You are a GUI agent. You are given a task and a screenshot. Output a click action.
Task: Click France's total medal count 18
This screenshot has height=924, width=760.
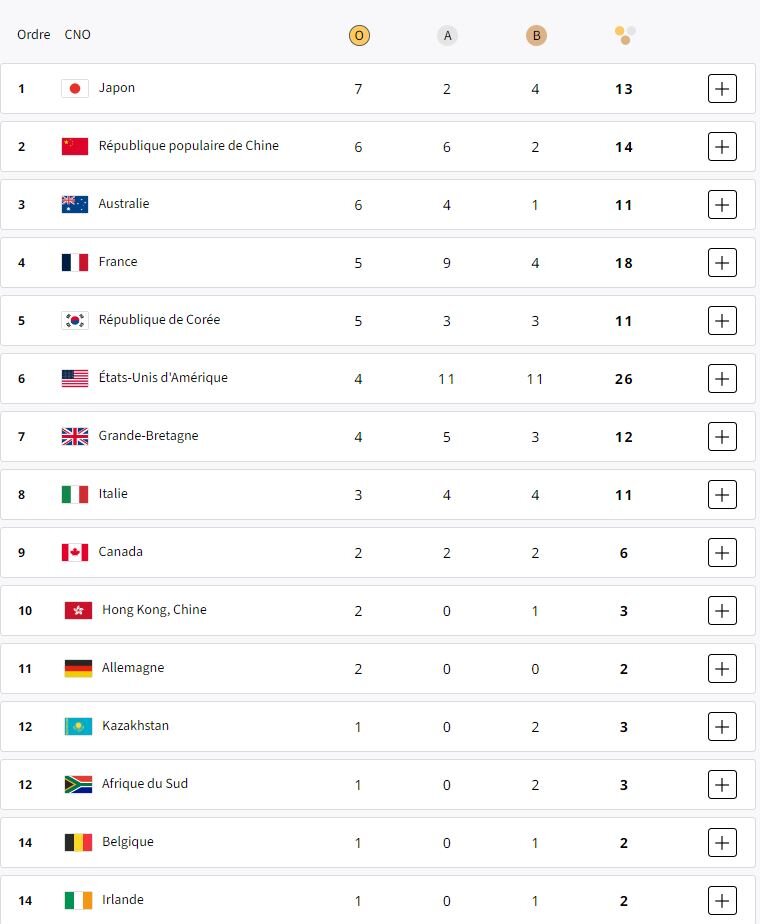click(x=624, y=263)
